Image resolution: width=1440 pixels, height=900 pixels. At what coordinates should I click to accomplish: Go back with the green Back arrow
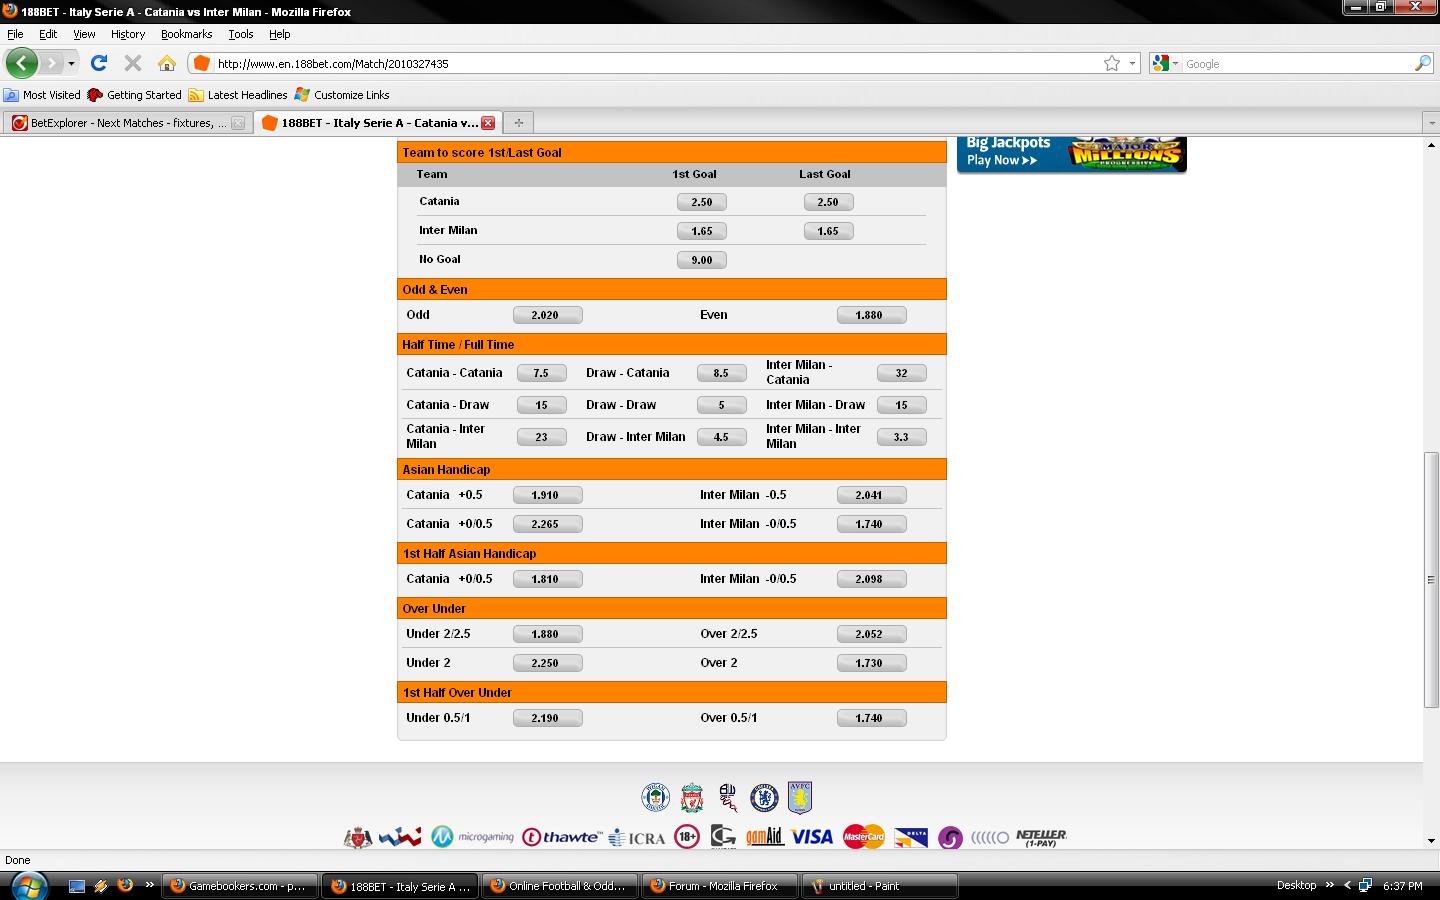[21, 63]
